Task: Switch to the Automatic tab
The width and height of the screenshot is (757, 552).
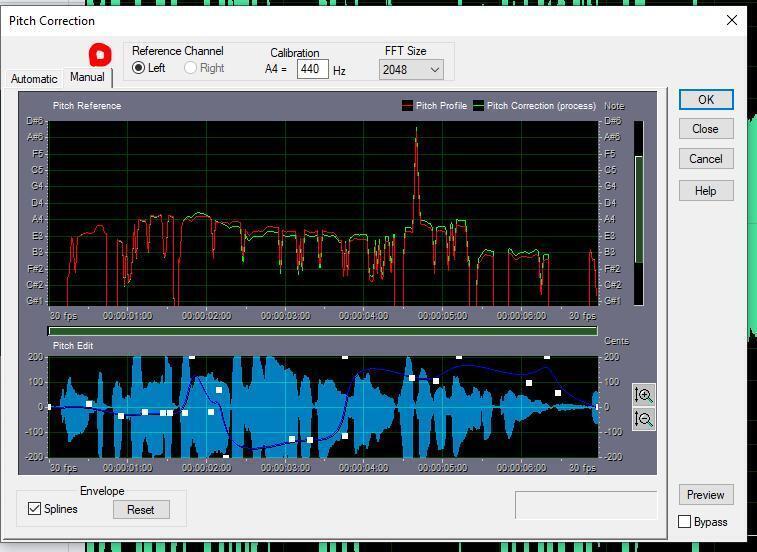Action: pyautogui.click(x=34, y=79)
